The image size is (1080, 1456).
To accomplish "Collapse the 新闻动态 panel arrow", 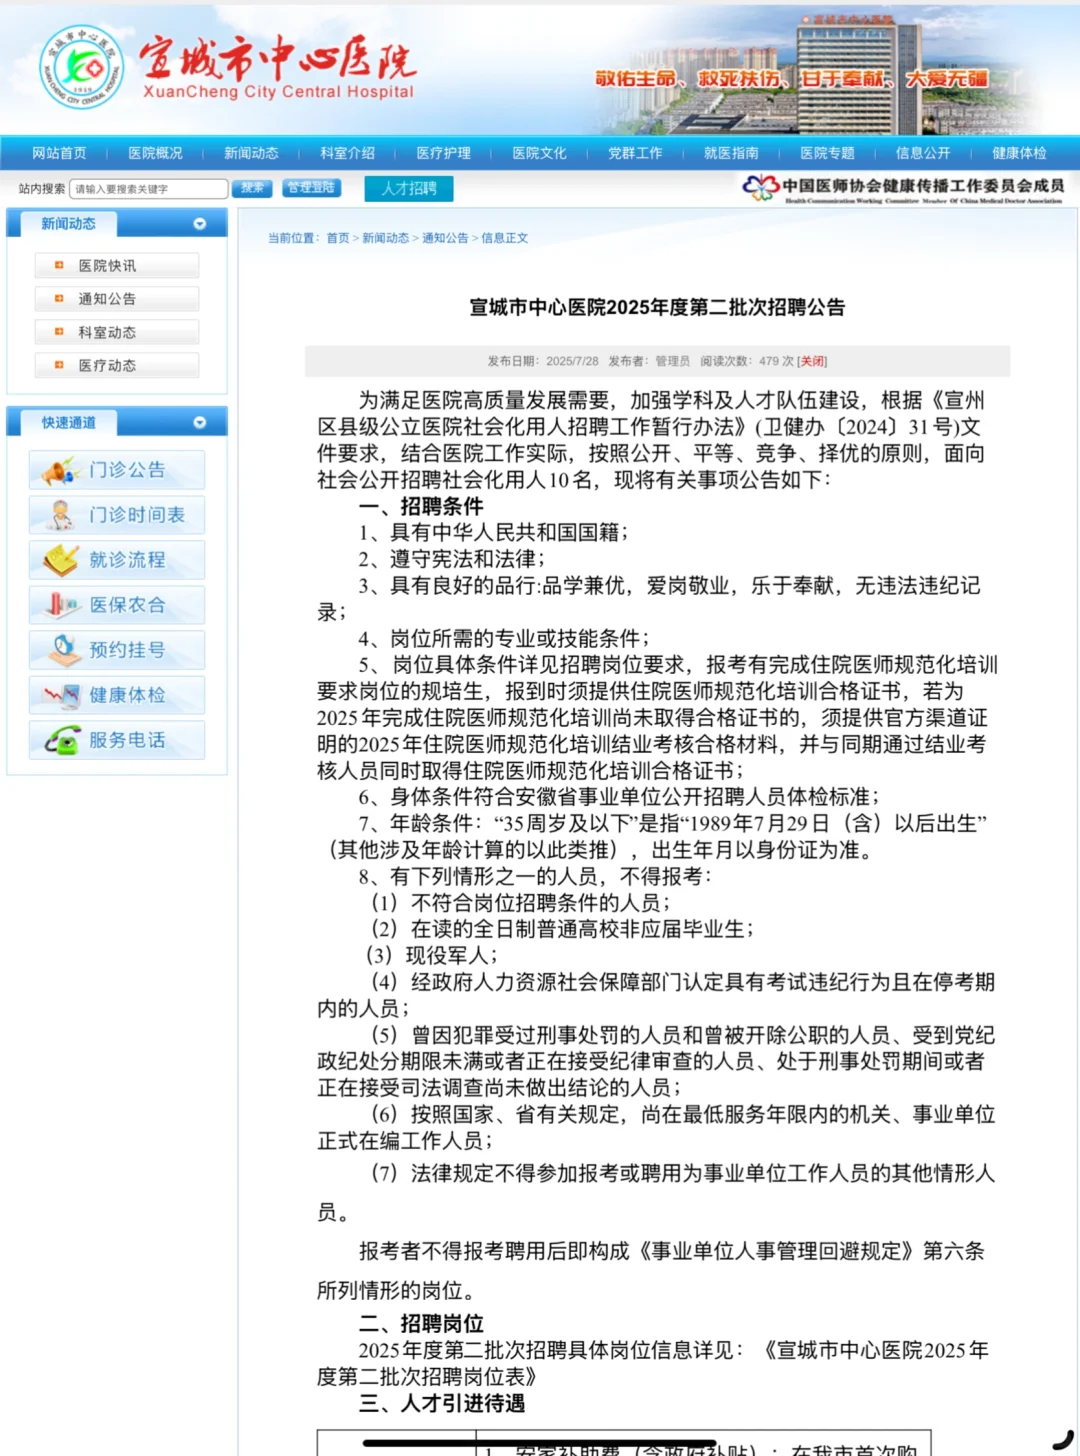I will (x=200, y=224).
